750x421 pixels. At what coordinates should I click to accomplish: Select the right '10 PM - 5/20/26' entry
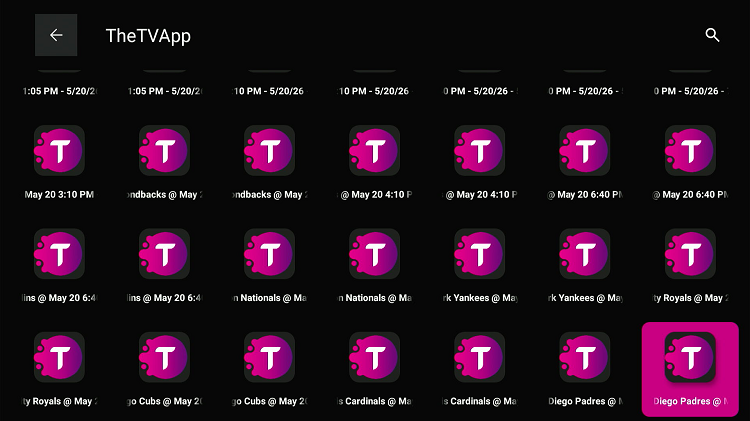click(375, 89)
